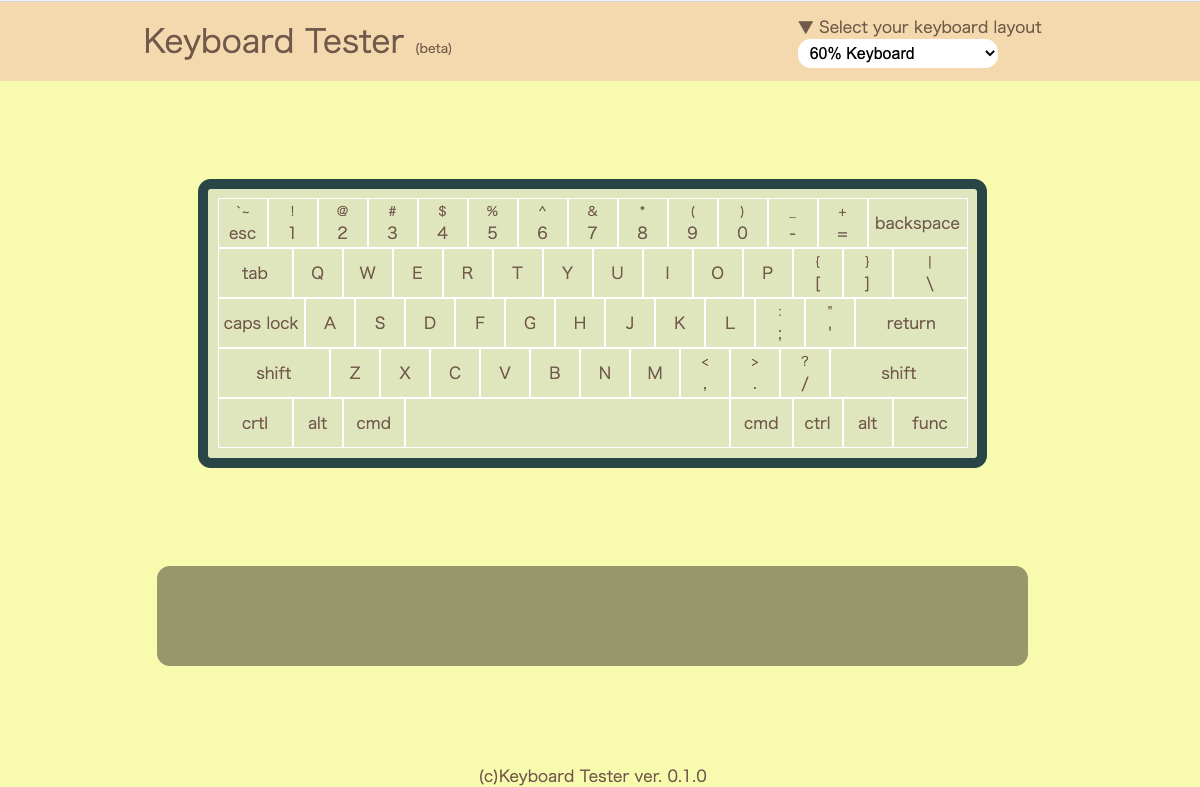Open the keyboard layout dropdown

tap(897, 54)
